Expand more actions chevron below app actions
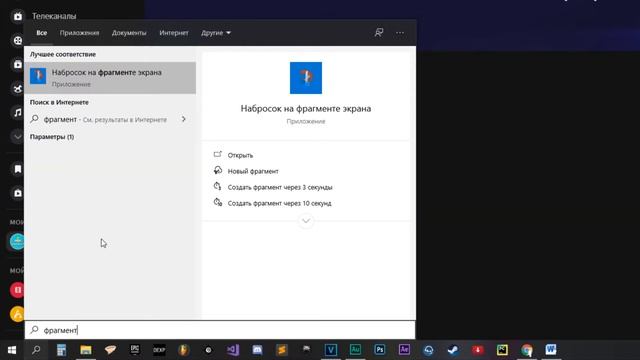 point(306,221)
